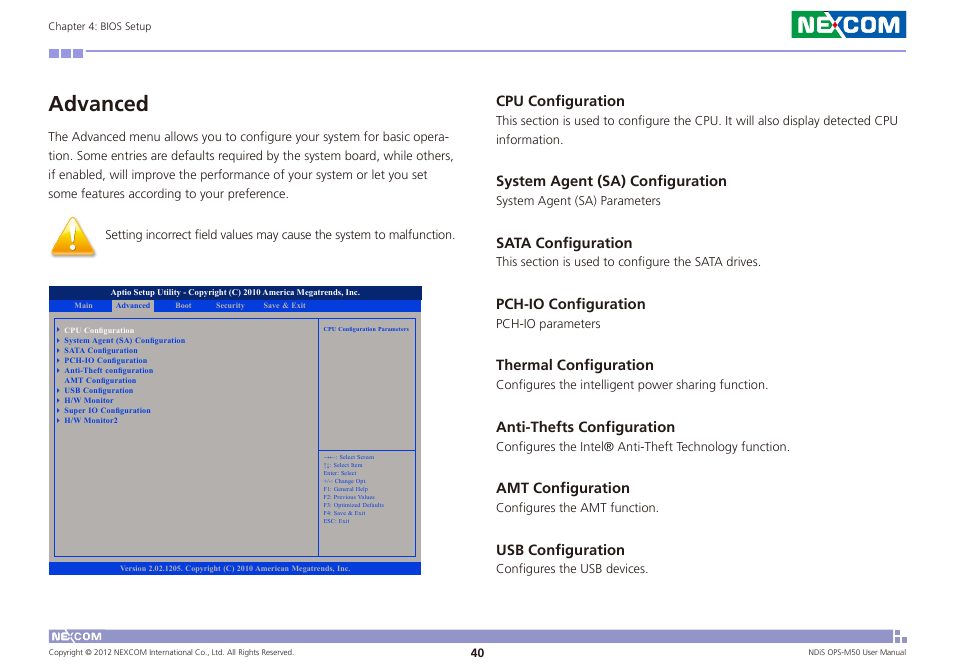Open CPU Configuration in the BIOS list
This screenshot has height=672, width=954.
(x=99, y=330)
